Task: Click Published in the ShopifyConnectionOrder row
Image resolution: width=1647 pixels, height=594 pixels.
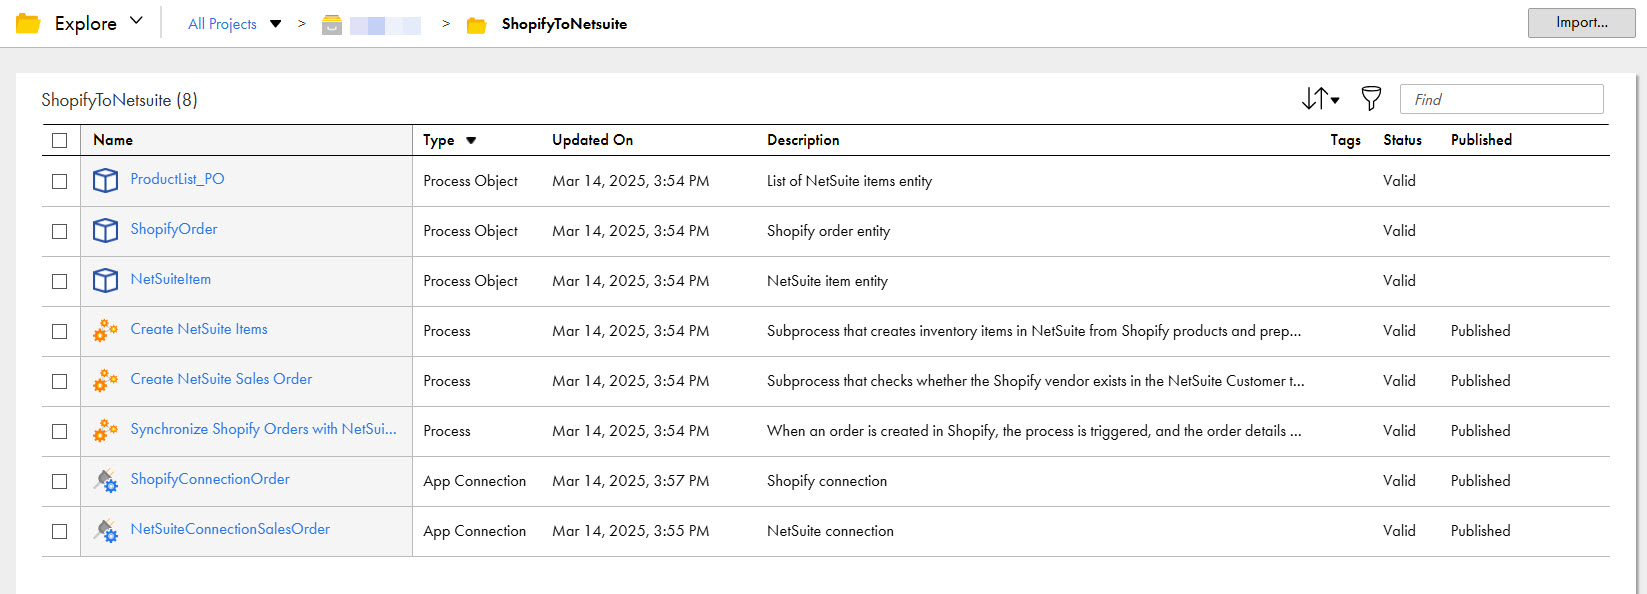Action: coord(1480,481)
